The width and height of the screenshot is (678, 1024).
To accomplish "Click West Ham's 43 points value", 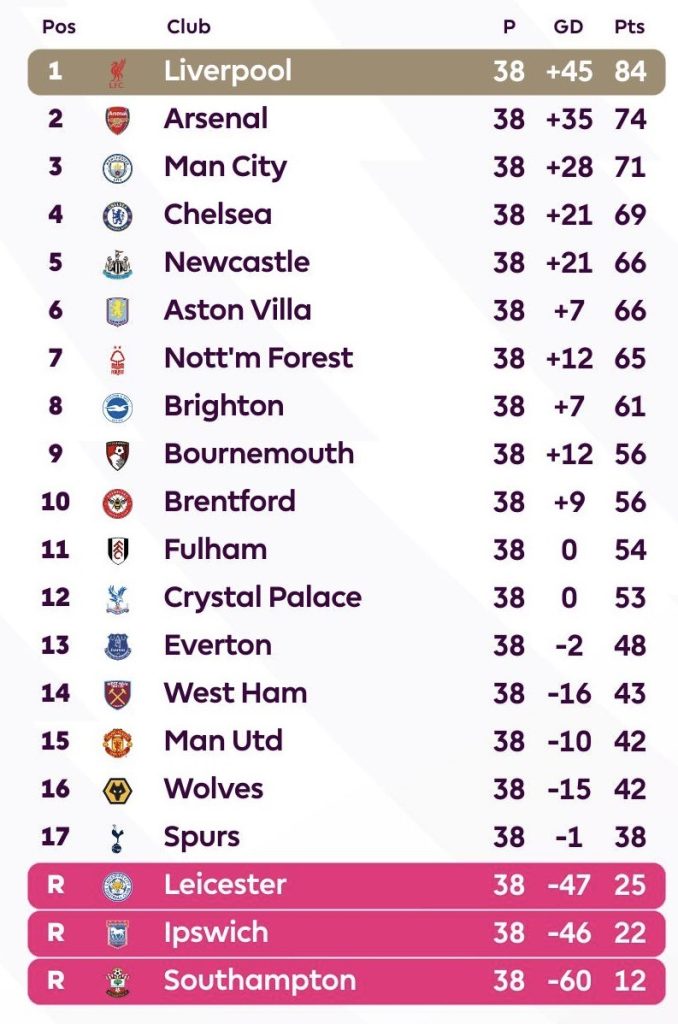I will [630, 693].
